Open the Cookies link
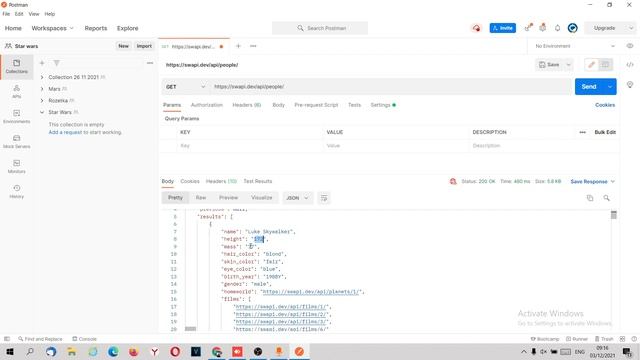 pyautogui.click(x=605, y=105)
